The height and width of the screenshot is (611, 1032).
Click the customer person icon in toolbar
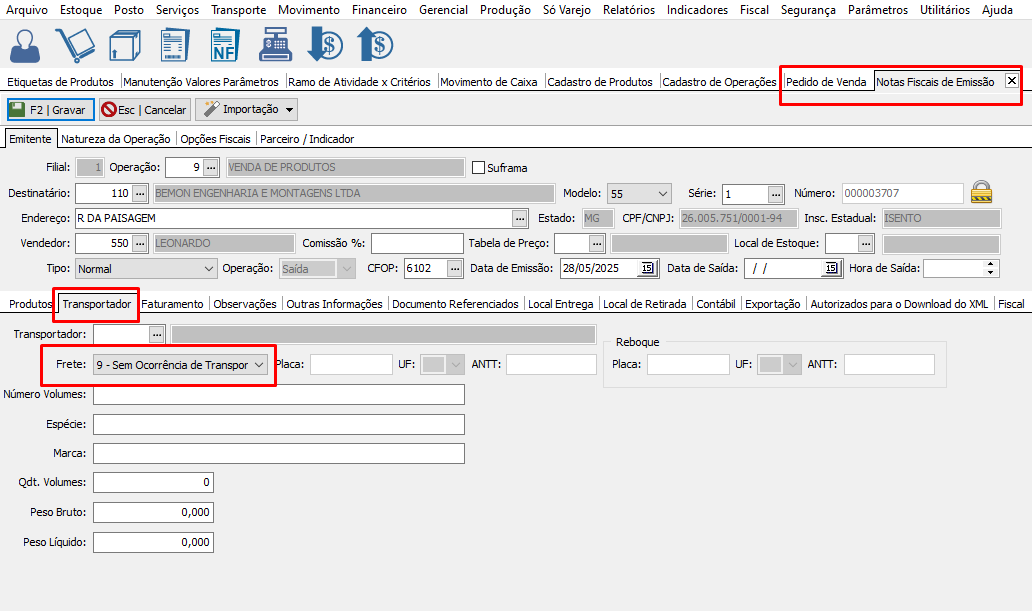(x=26, y=45)
